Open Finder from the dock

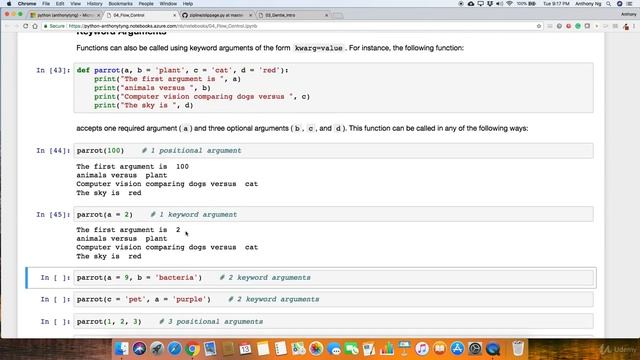coord(121,349)
